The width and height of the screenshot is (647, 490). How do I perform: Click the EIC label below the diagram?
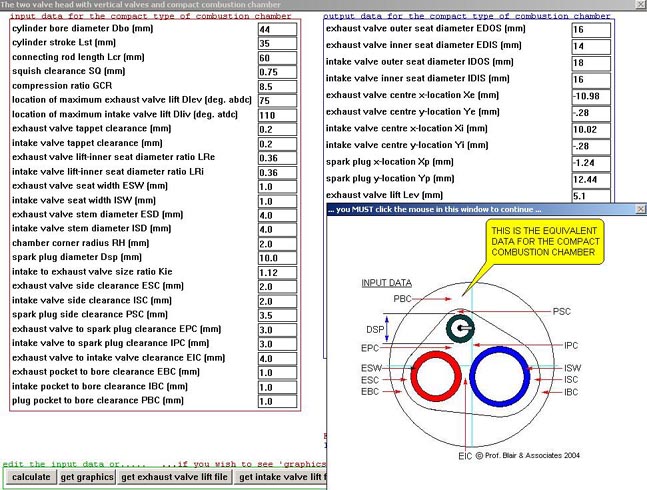click(x=465, y=456)
